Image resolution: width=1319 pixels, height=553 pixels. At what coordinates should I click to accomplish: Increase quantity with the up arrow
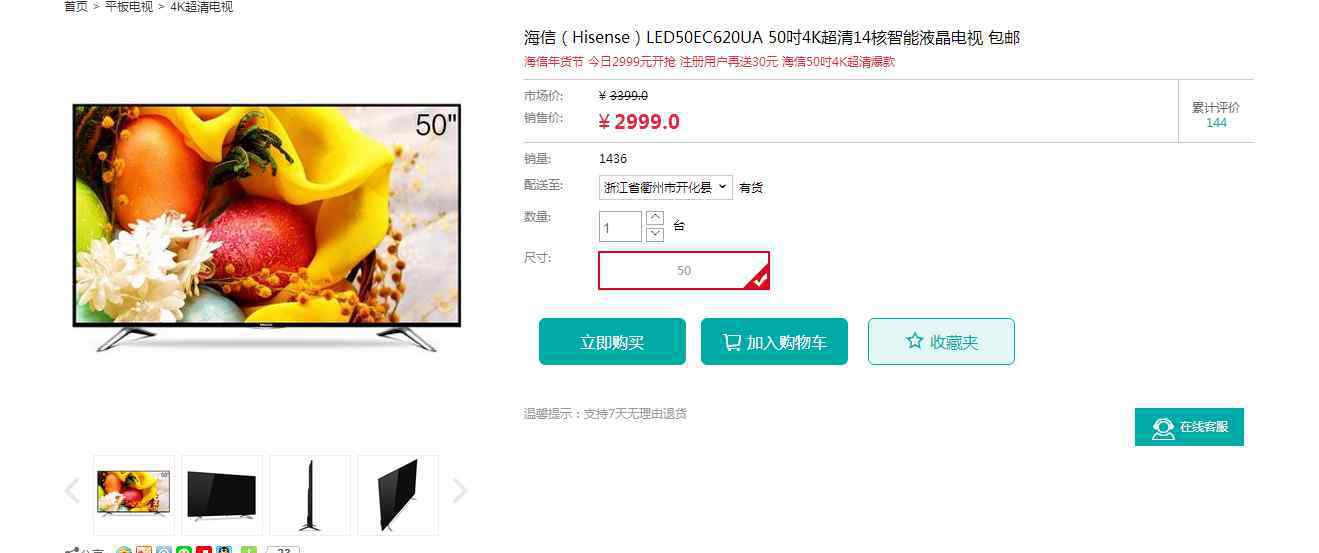tap(655, 217)
